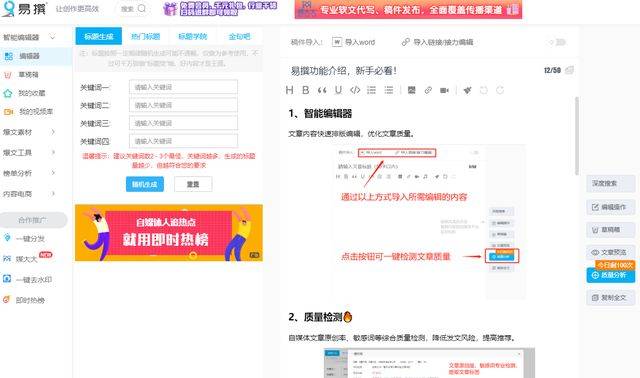The height and width of the screenshot is (378, 640).
Task: Toggle underline formatting
Action: pos(338,90)
